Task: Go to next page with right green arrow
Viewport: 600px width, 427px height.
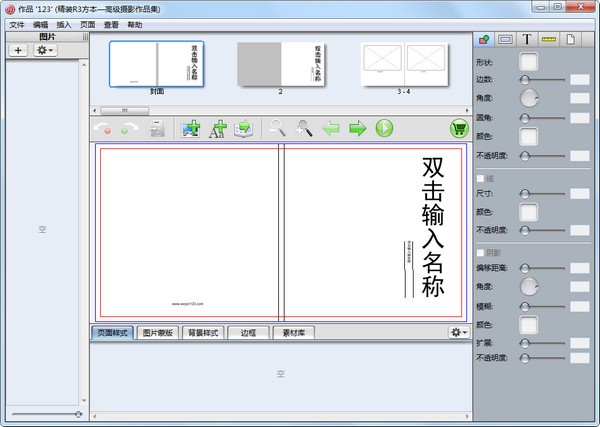Action: click(358, 128)
